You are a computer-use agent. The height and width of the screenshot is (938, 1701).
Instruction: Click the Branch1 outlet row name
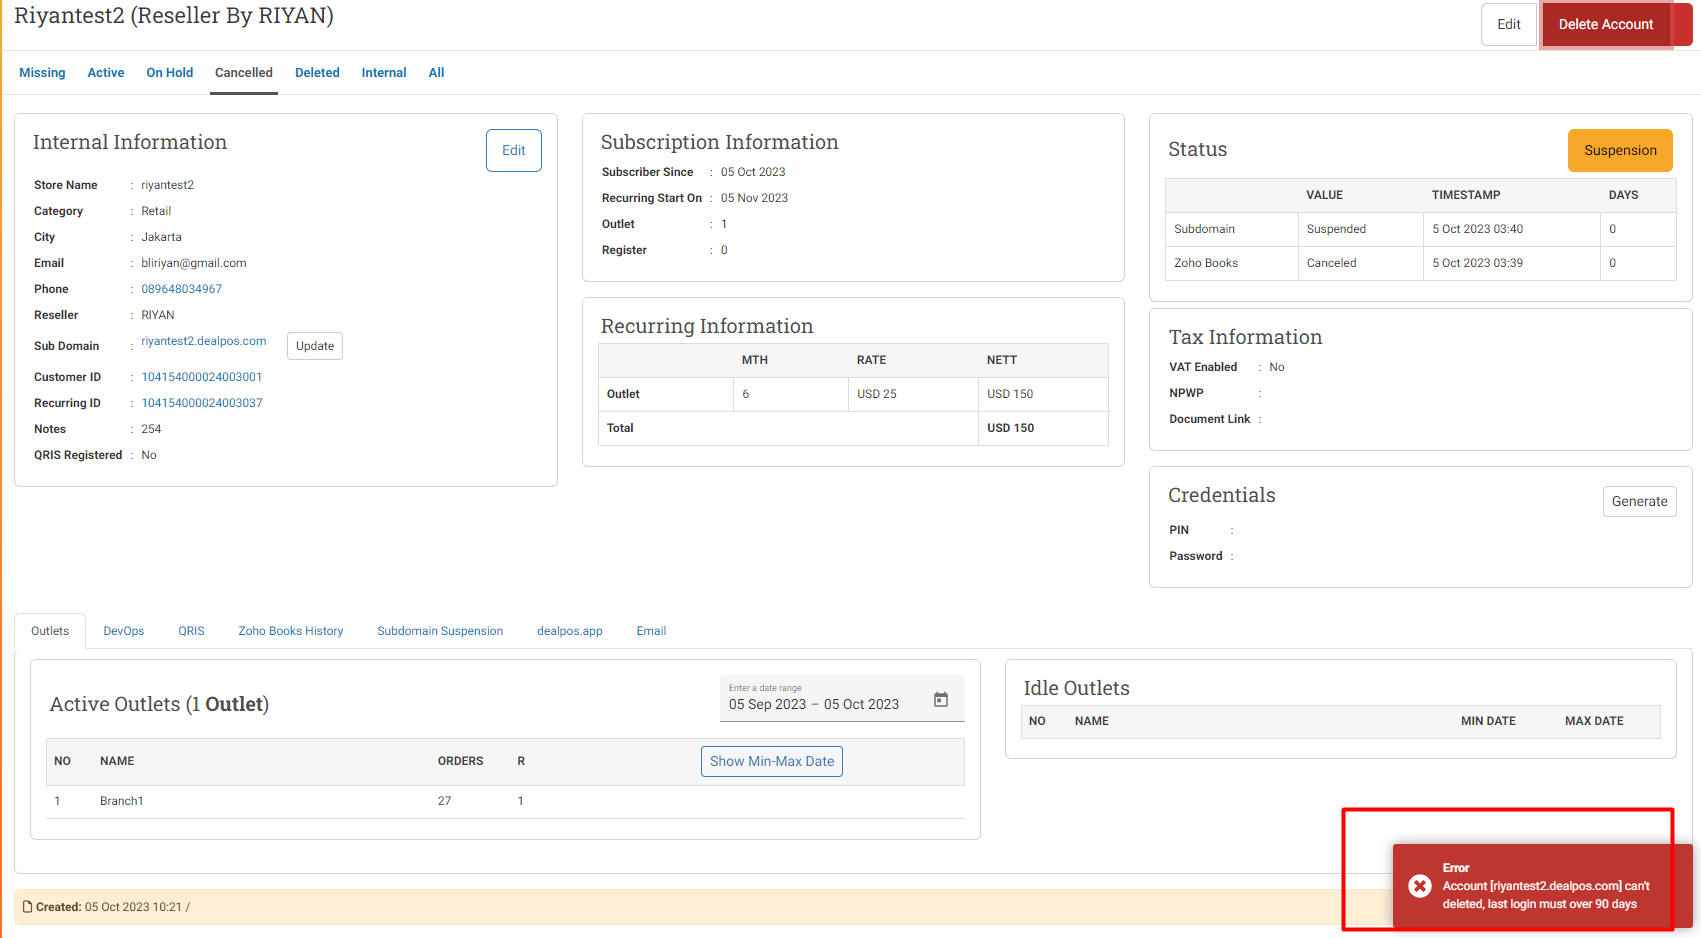point(122,801)
